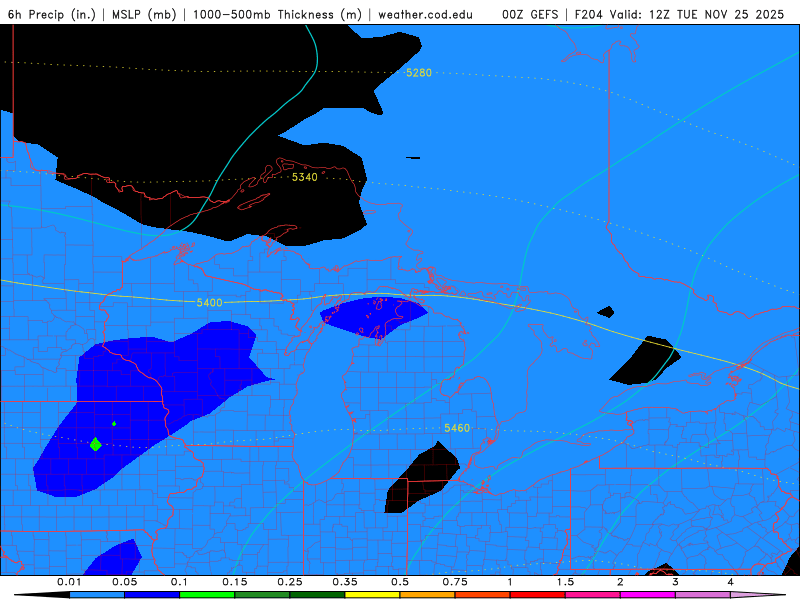This screenshot has height=600, width=800.
Task: Click the 'F204' forecast hour text
Action: point(589,14)
